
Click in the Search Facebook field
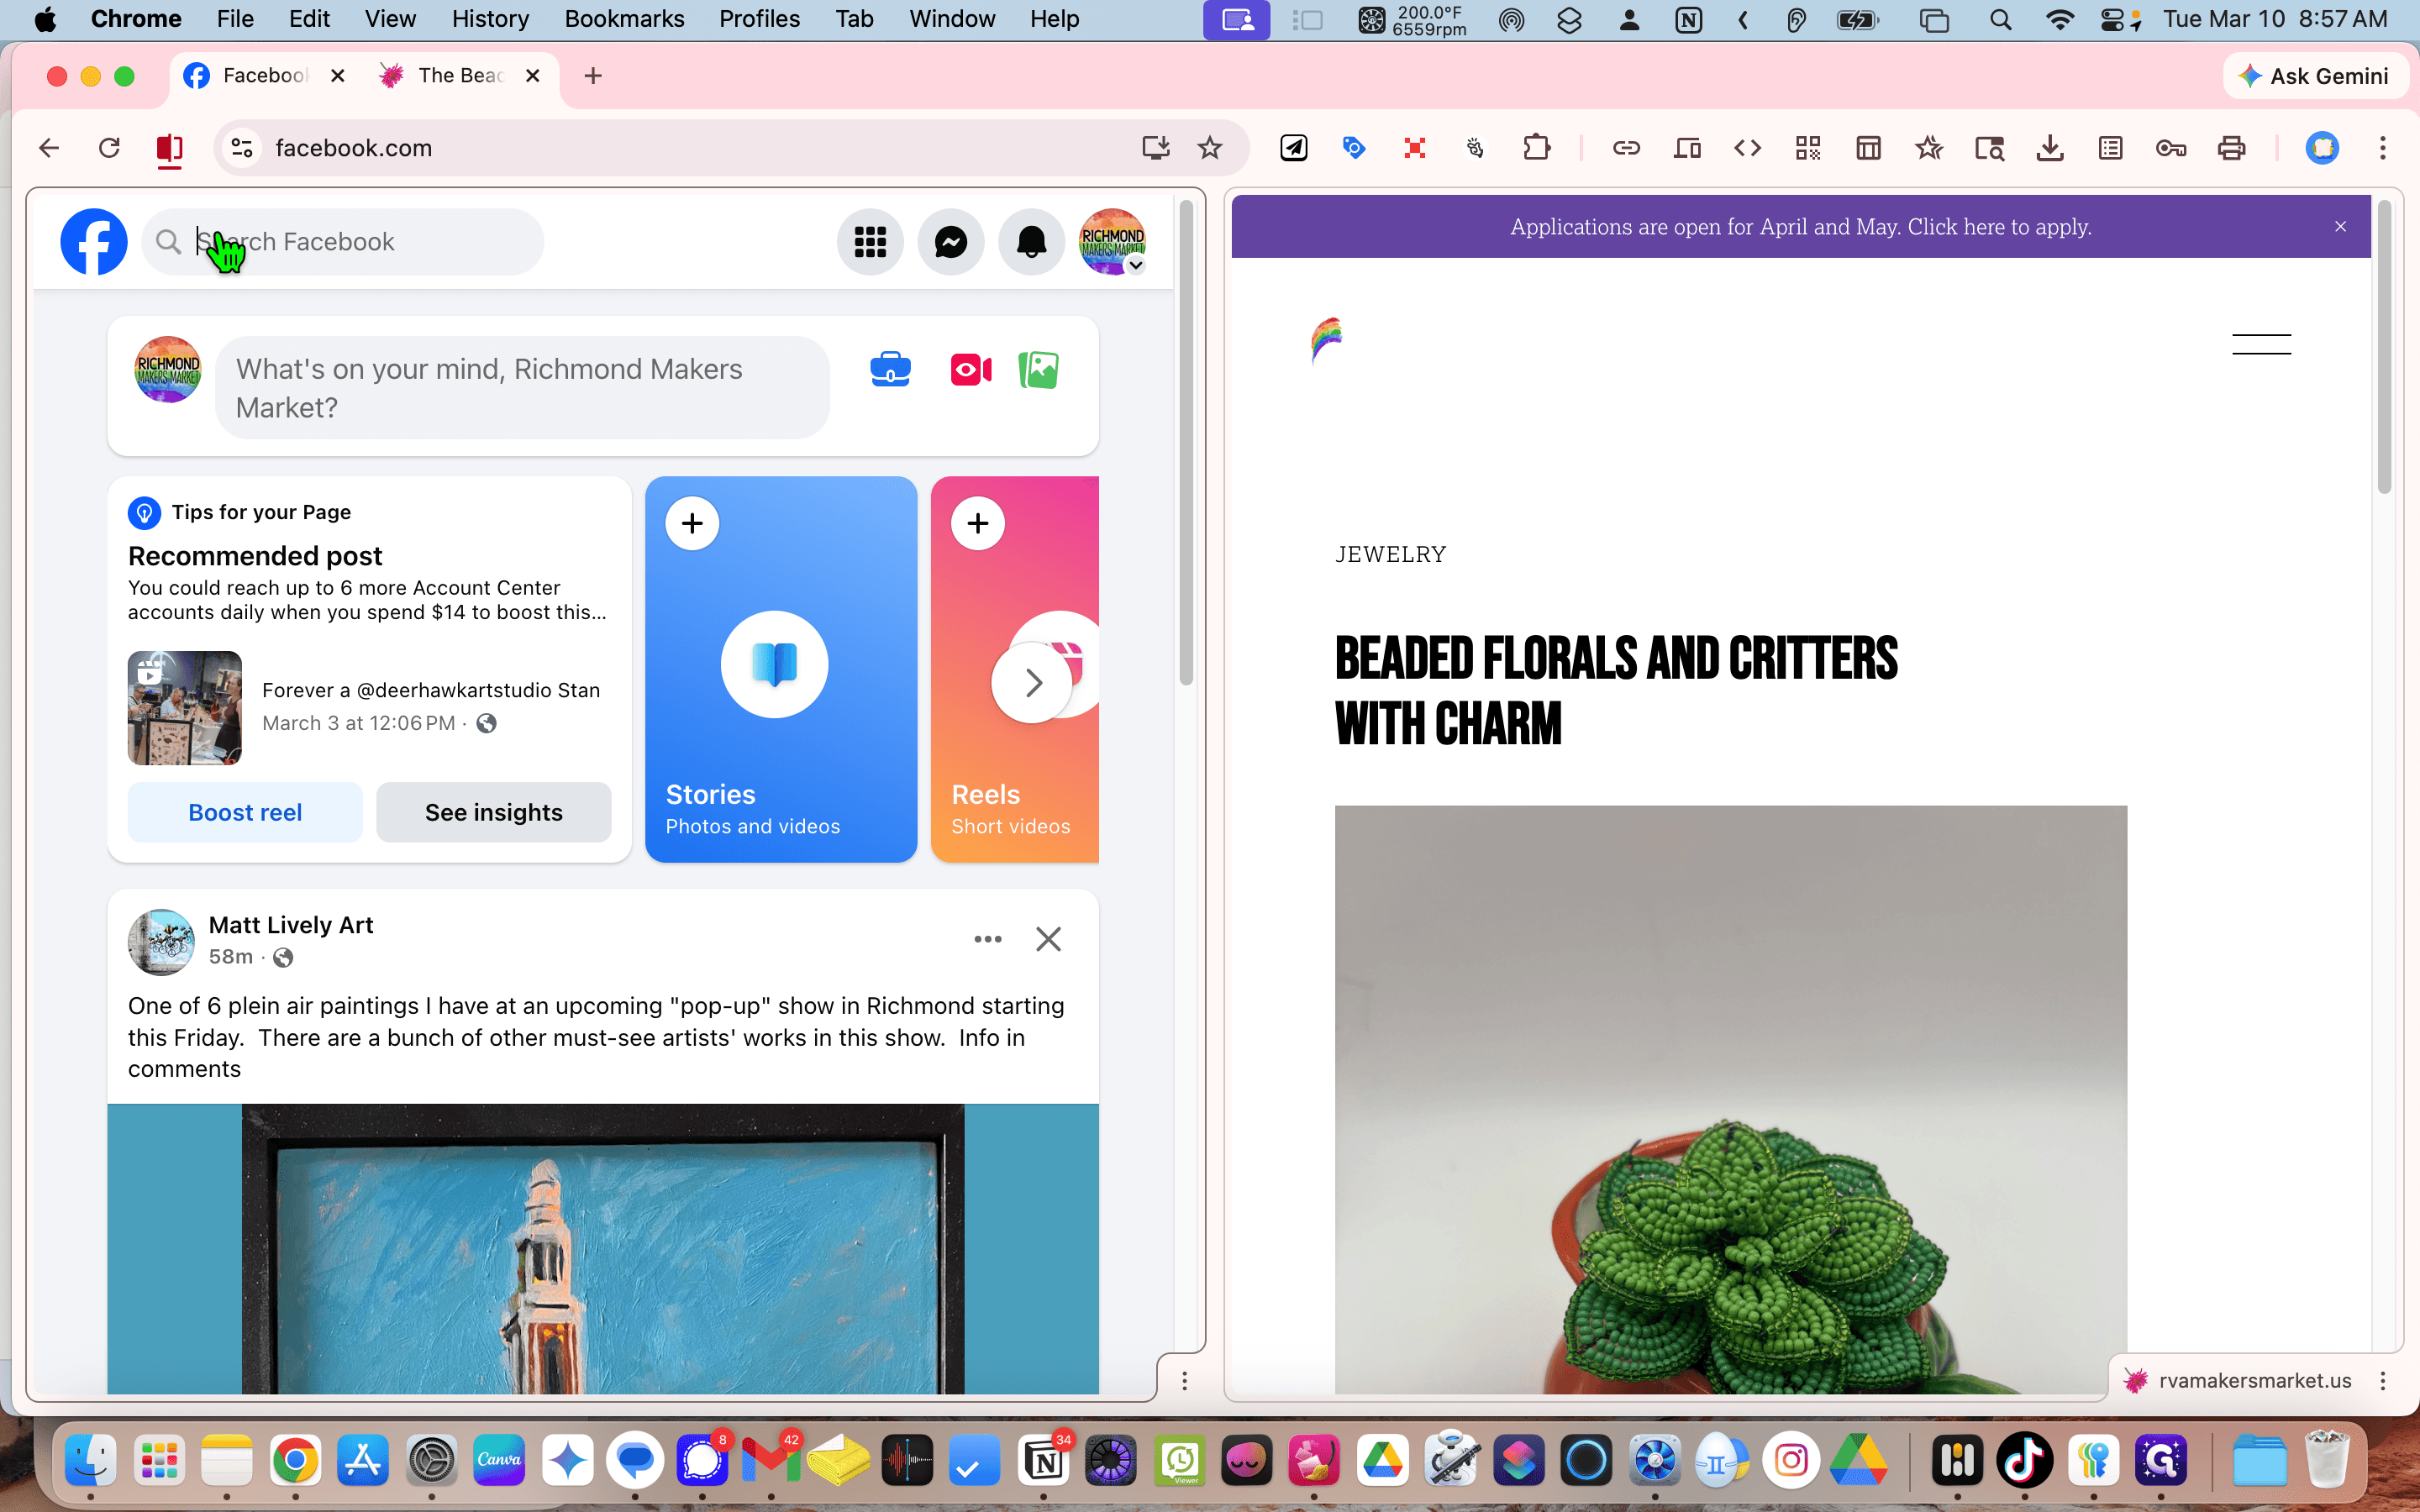343,241
